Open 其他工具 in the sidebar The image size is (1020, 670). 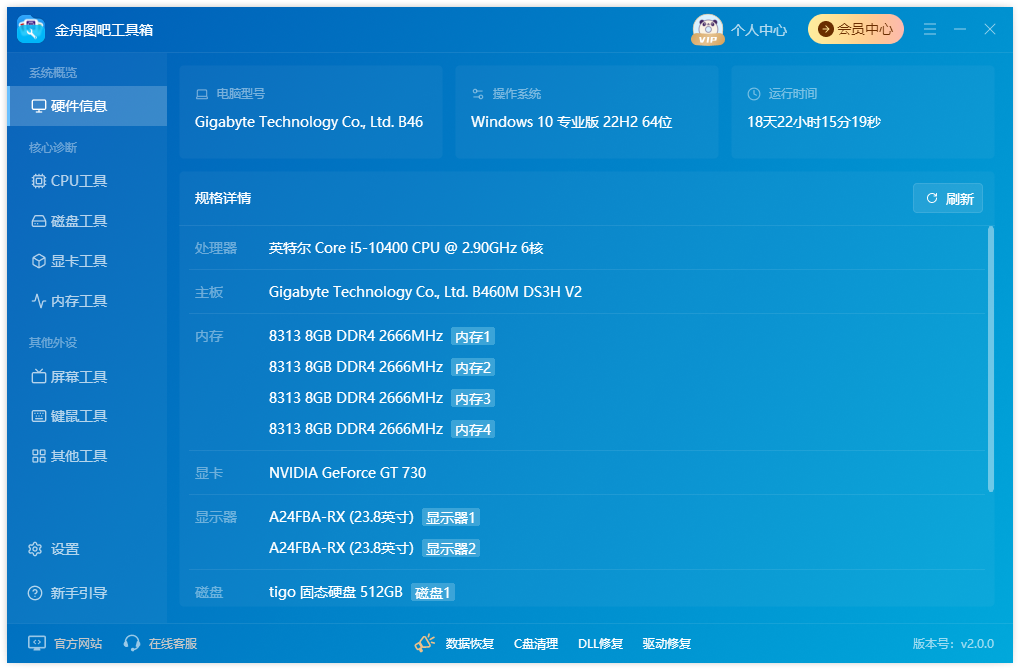[x=87, y=456]
